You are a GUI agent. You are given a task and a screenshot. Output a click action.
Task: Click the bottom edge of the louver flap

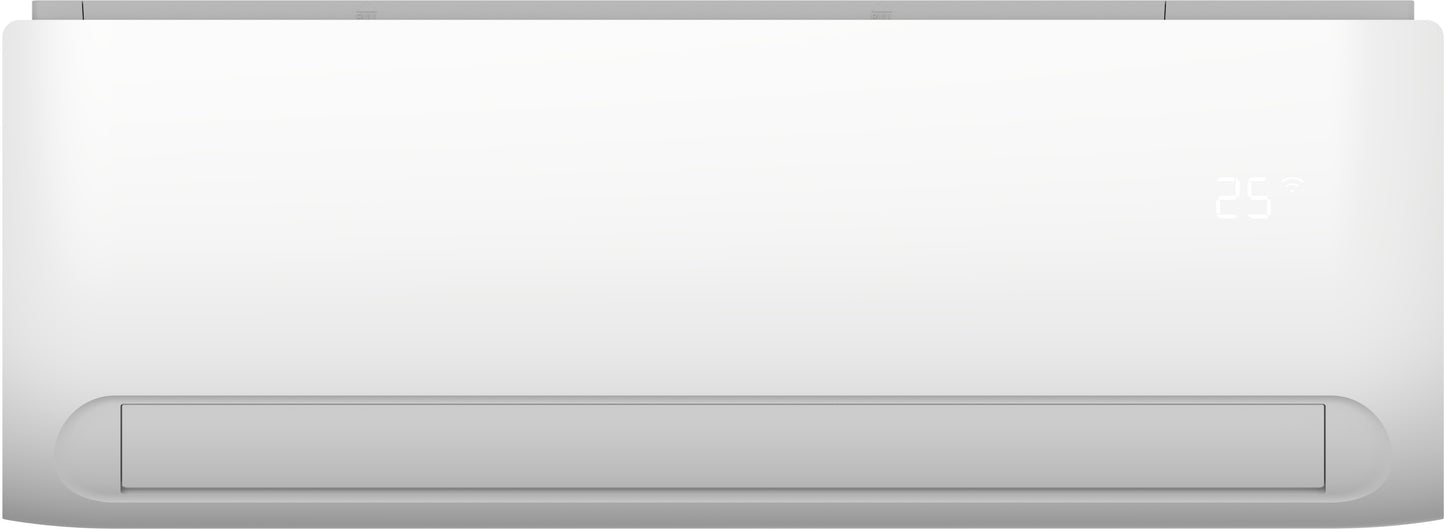click(x=723, y=489)
